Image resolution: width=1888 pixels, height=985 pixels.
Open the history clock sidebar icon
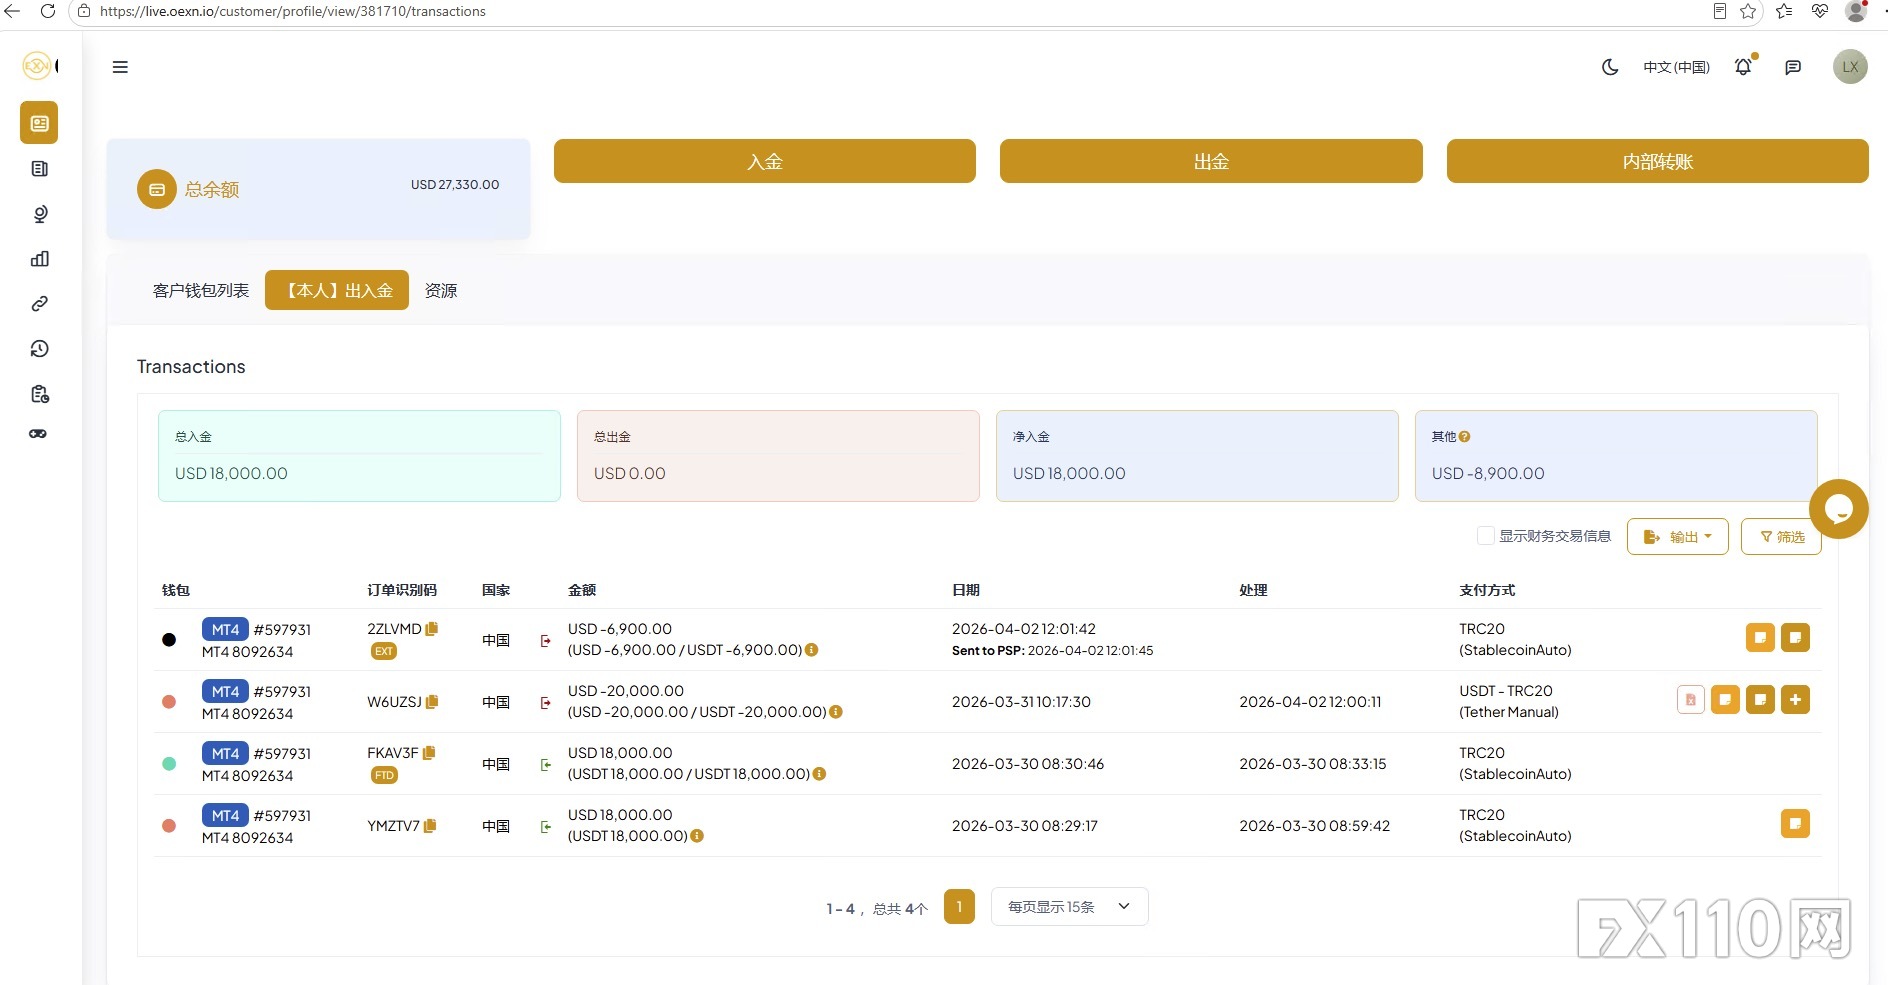coord(39,349)
